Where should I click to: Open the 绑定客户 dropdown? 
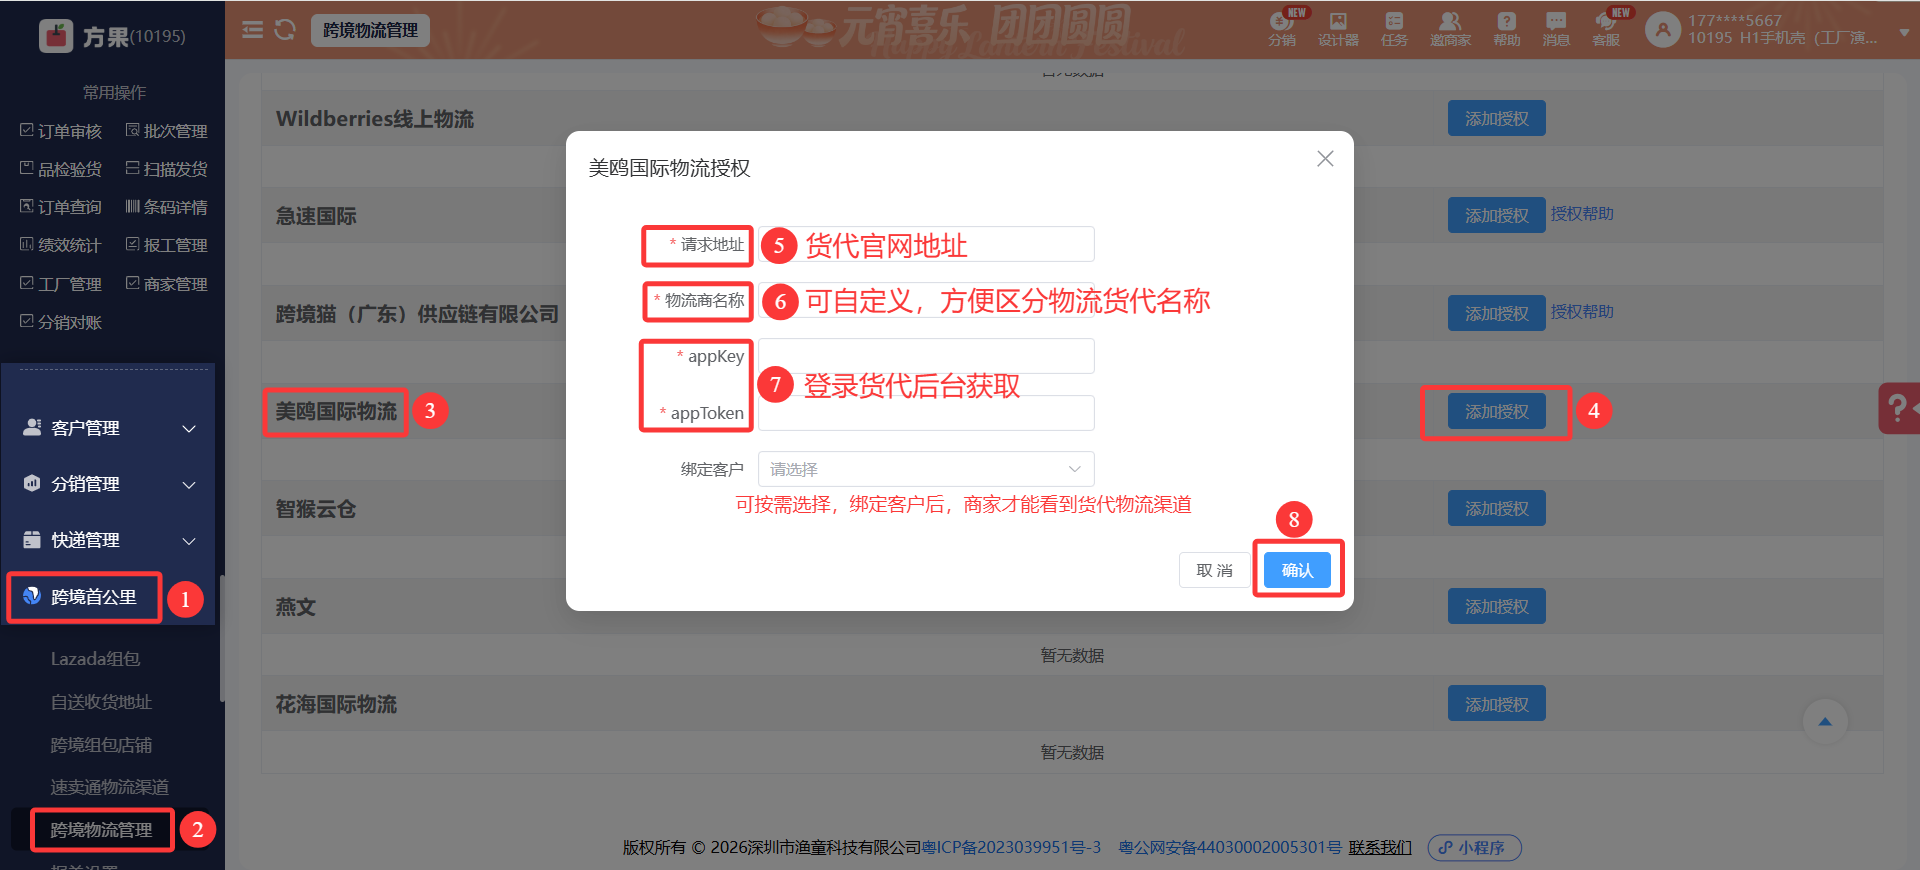tap(926, 469)
